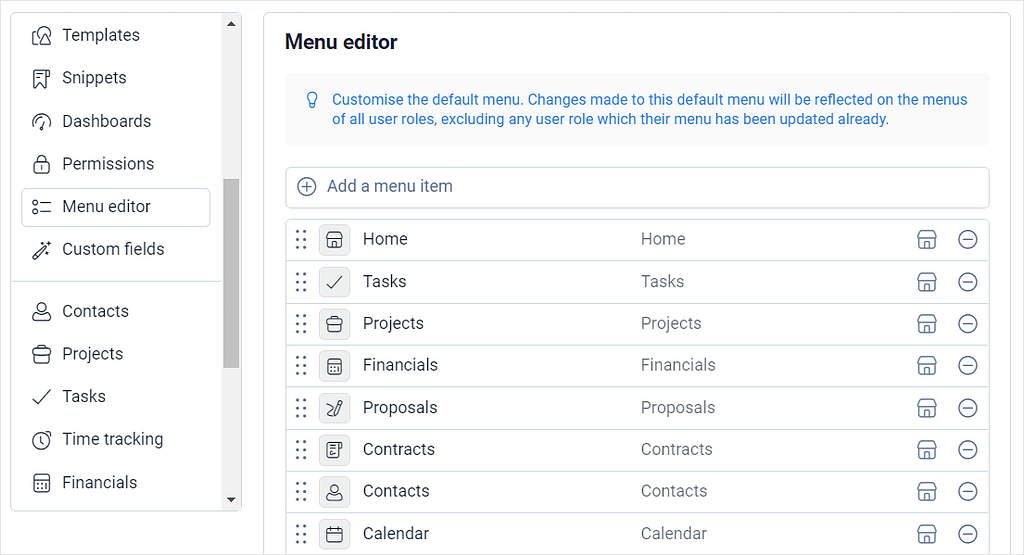Remove the Calendar menu item
Screen dimensions: 1024x555
(x=968, y=534)
